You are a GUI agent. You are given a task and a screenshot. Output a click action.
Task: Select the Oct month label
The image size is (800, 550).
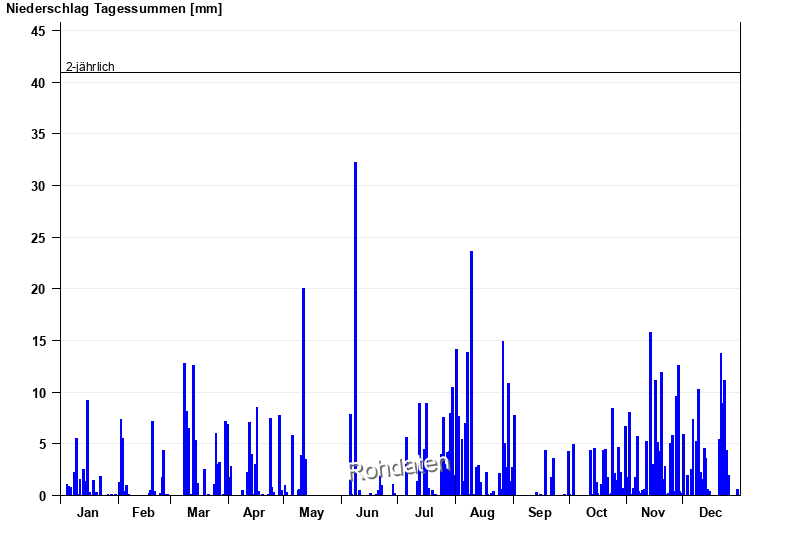596,512
